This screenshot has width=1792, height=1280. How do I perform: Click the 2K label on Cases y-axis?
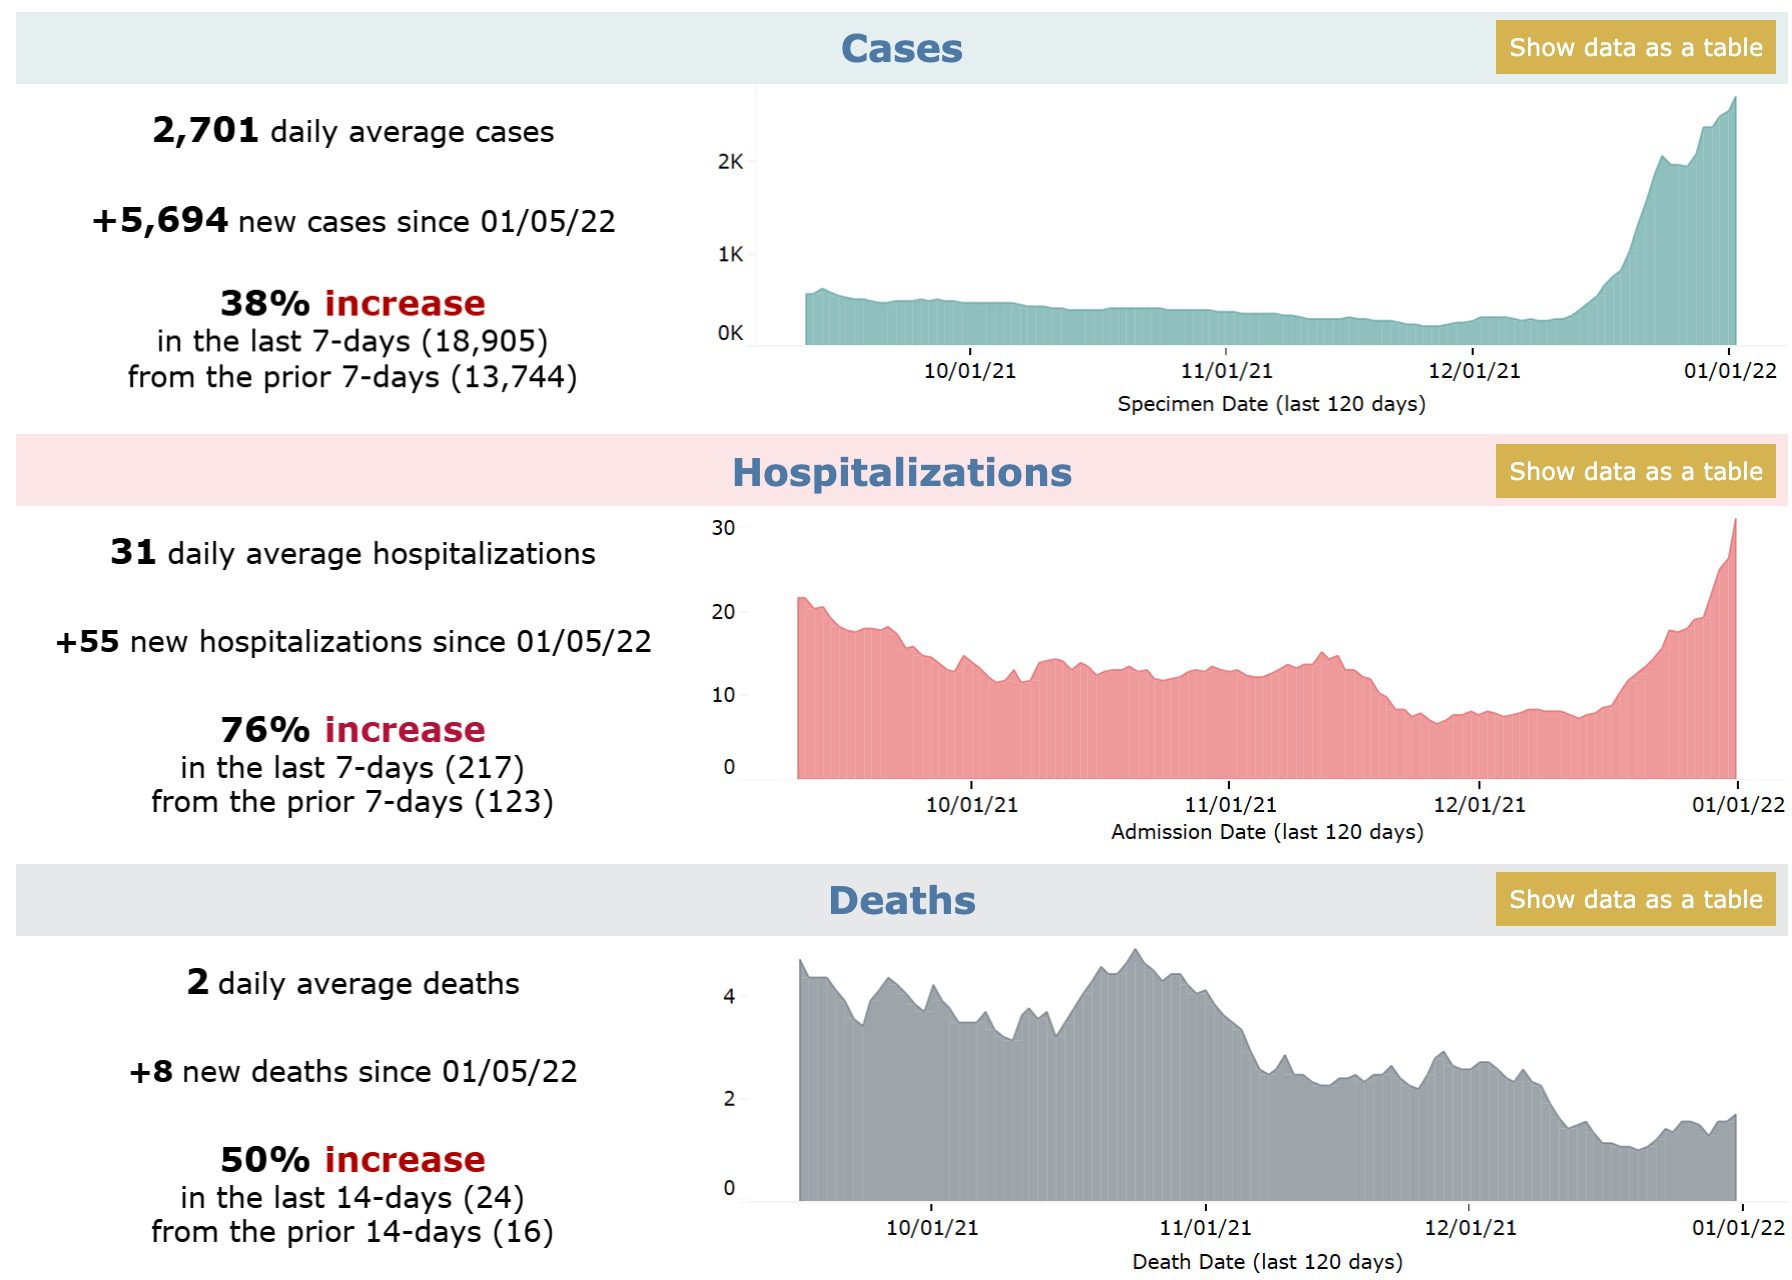click(730, 162)
